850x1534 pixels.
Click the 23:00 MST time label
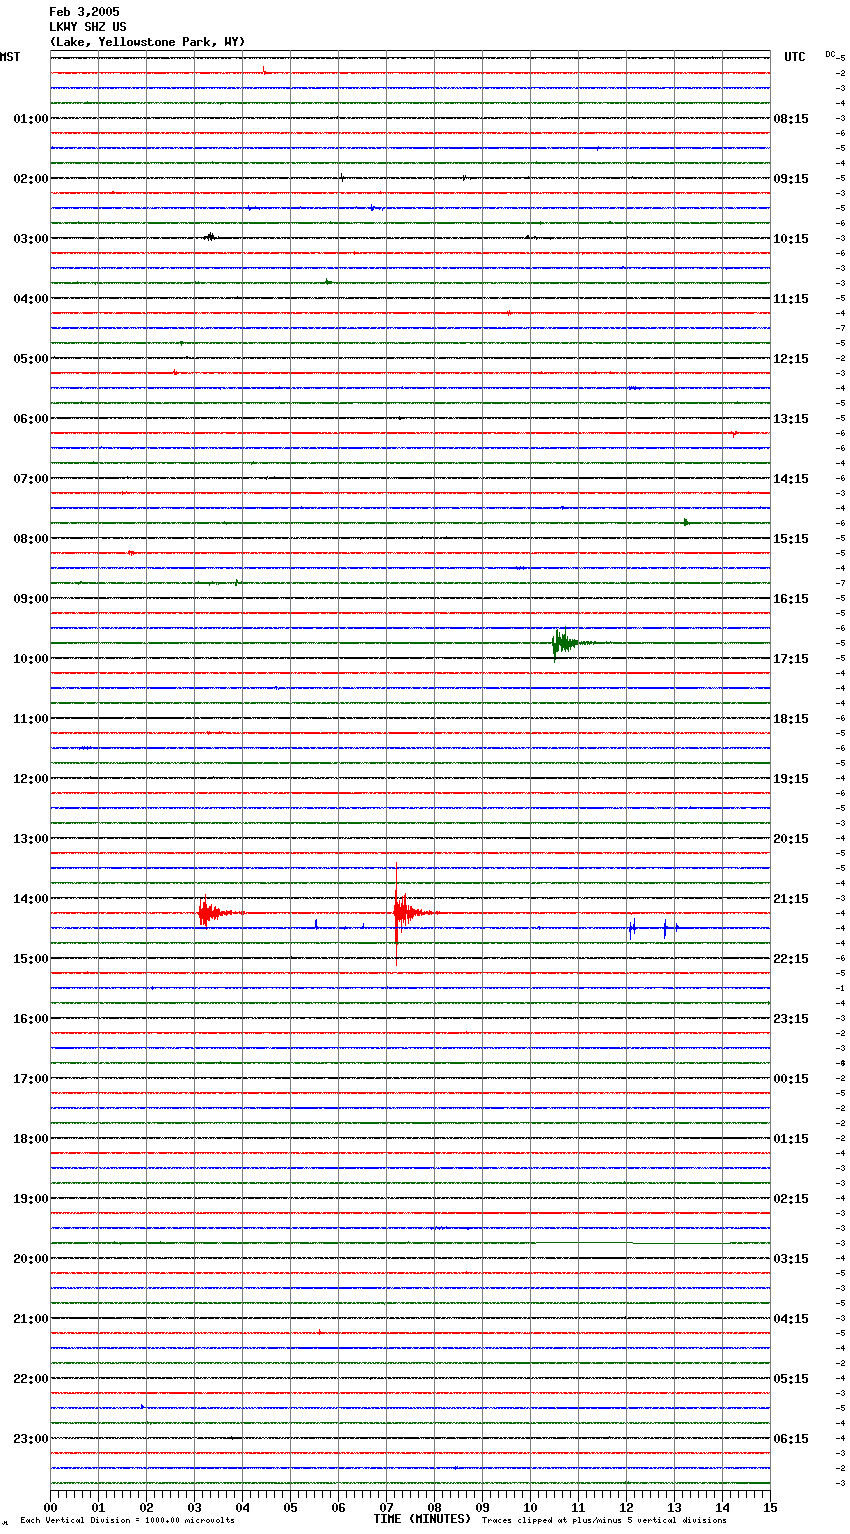[x=30, y=1439]
